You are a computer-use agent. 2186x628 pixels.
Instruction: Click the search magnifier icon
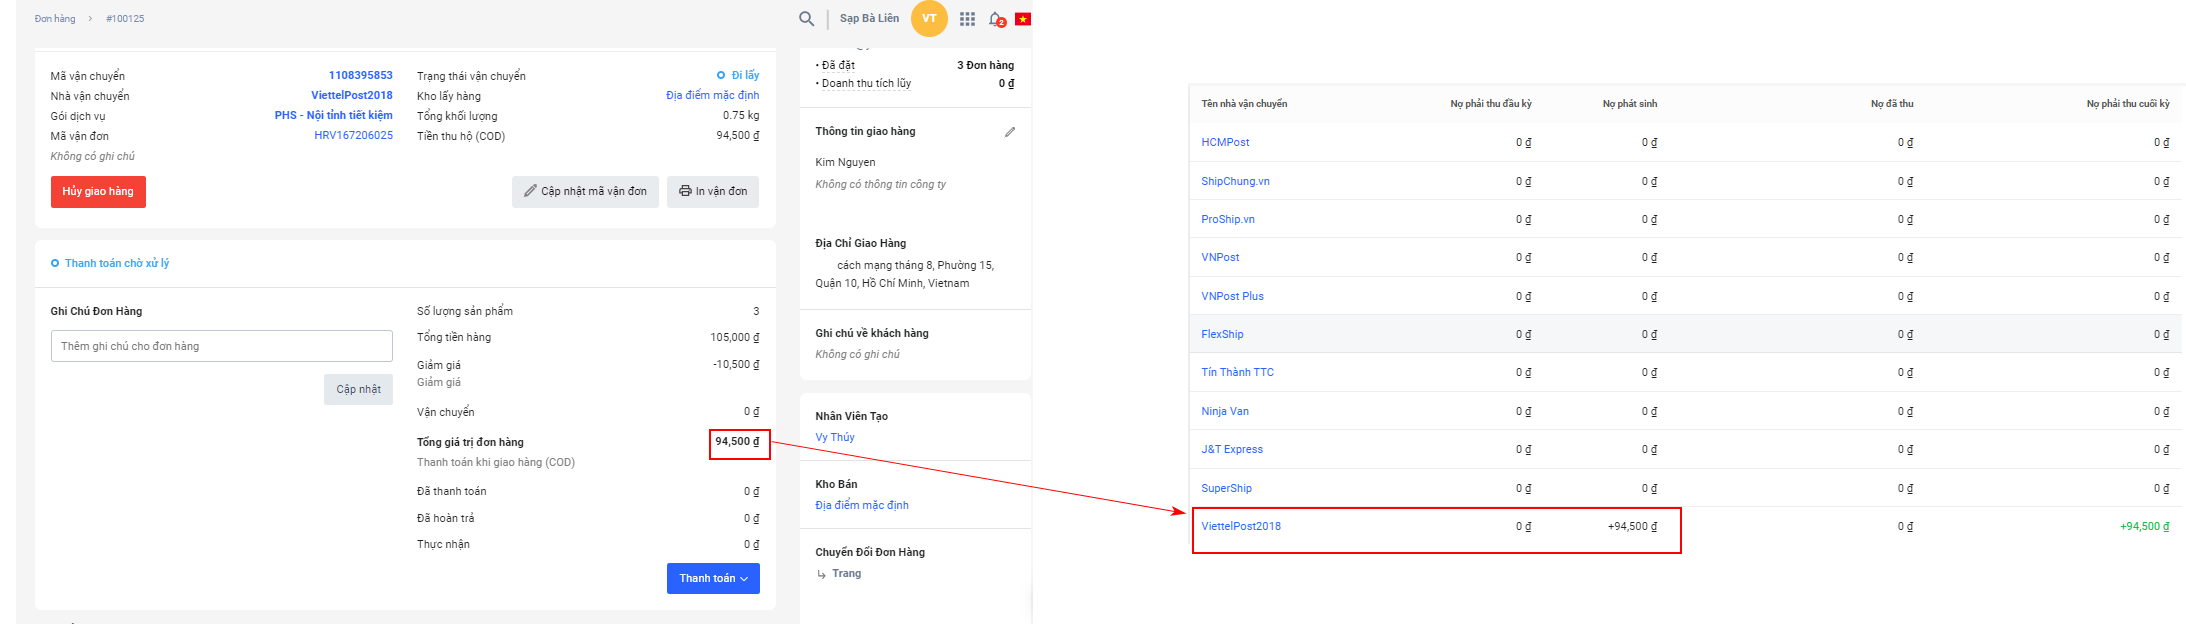pyautogui.click(x=806, y=19)
